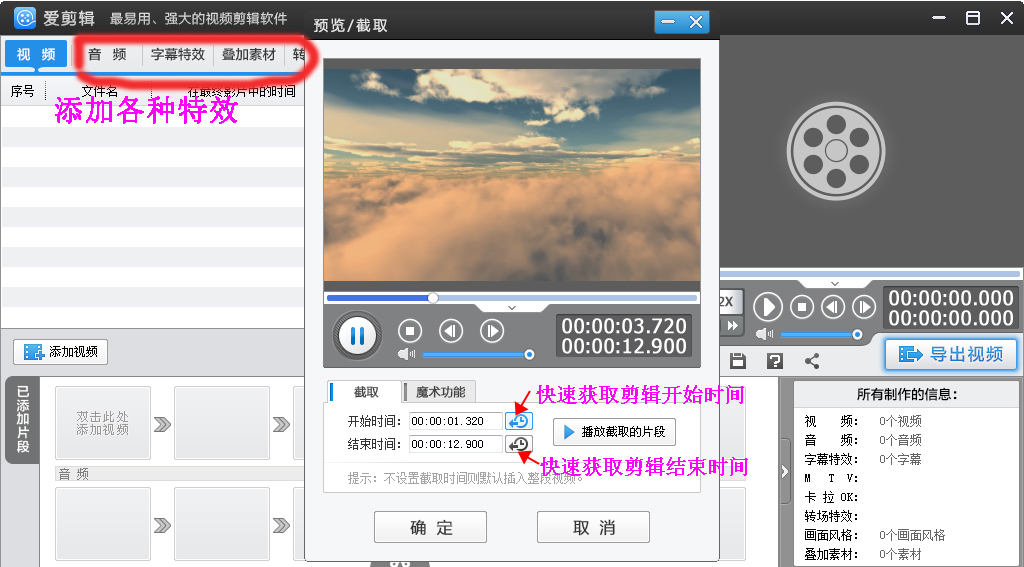The width and height of the screenshot is (1024, 567).
Task: Expand the chevron below the dialog progress bar
Action: click(511, 307)
